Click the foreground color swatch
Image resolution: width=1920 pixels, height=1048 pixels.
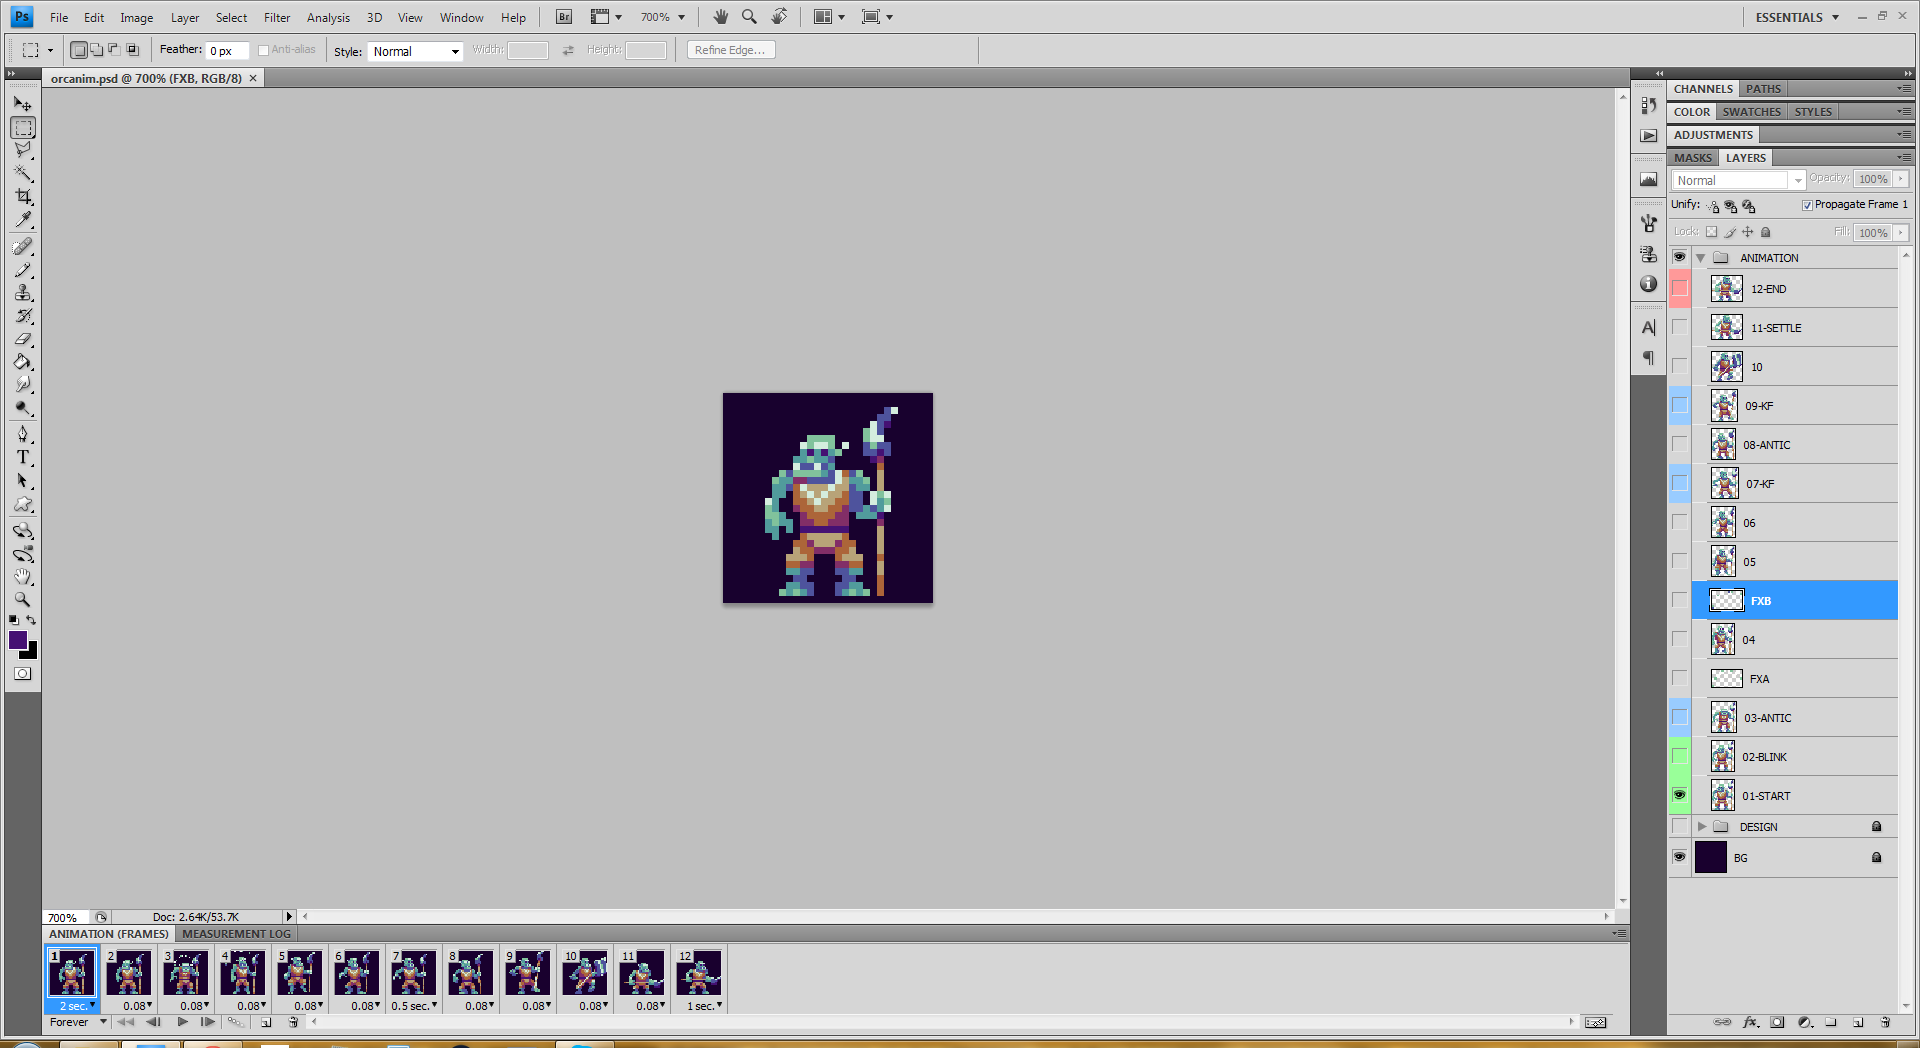(18, 641)
